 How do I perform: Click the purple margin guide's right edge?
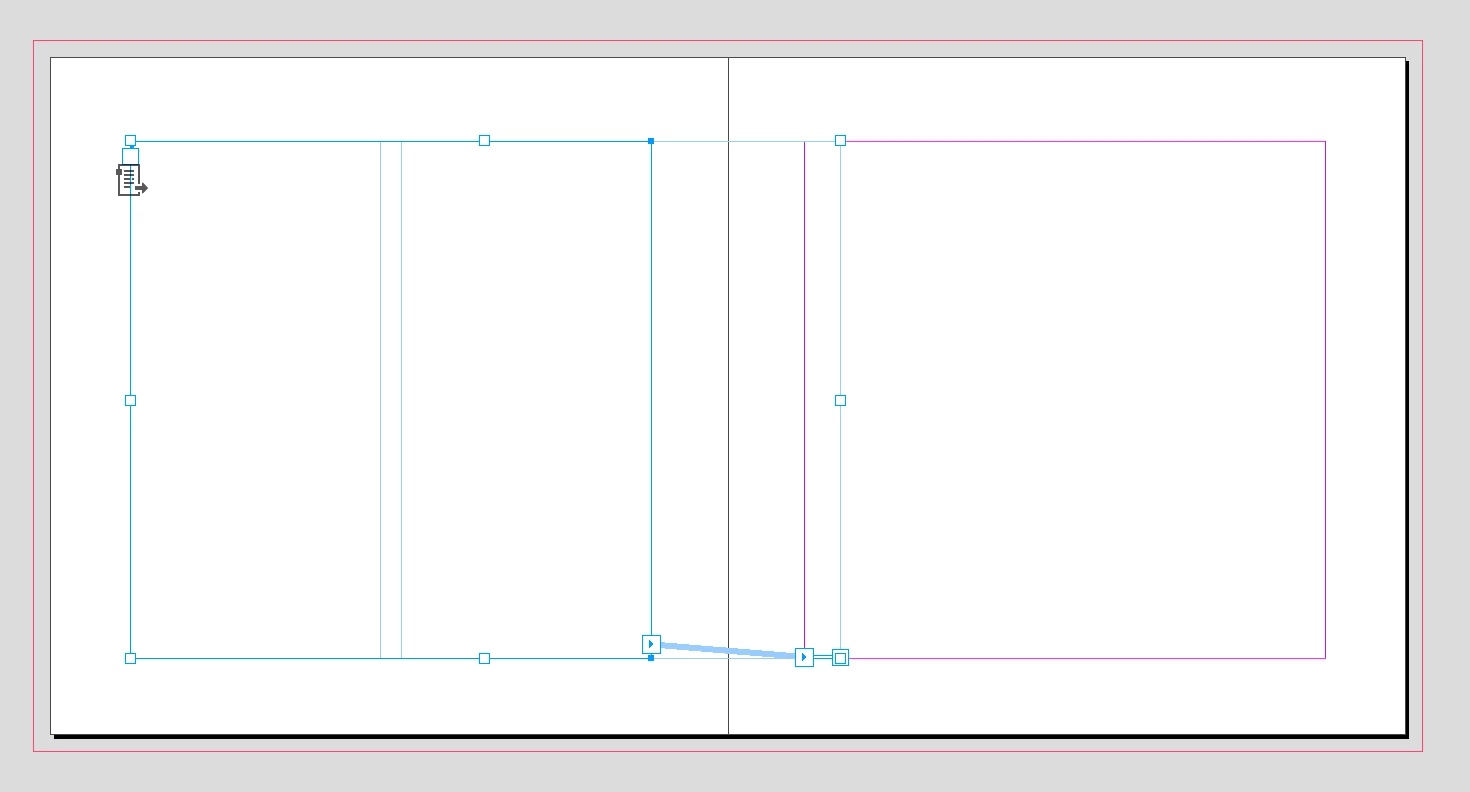tap(1325, 400)
